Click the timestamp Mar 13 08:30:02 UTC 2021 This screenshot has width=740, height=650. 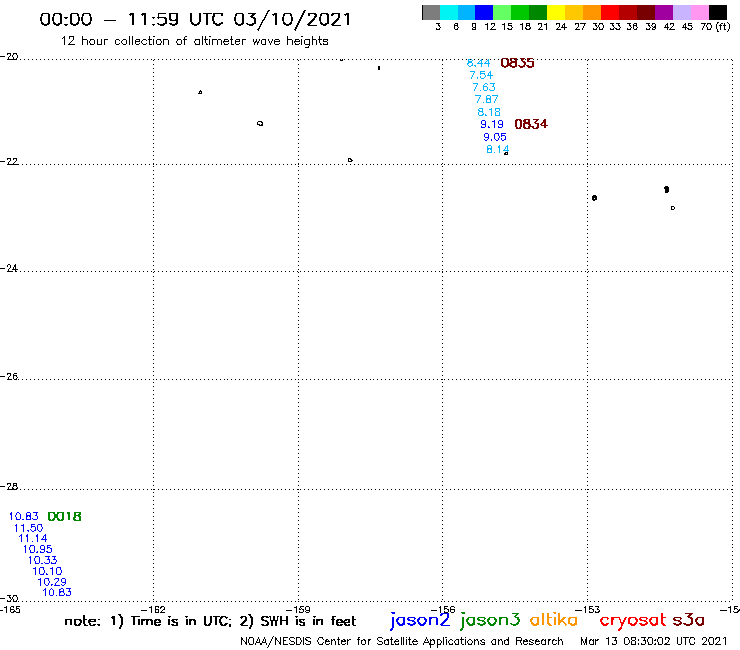point(654,642)
